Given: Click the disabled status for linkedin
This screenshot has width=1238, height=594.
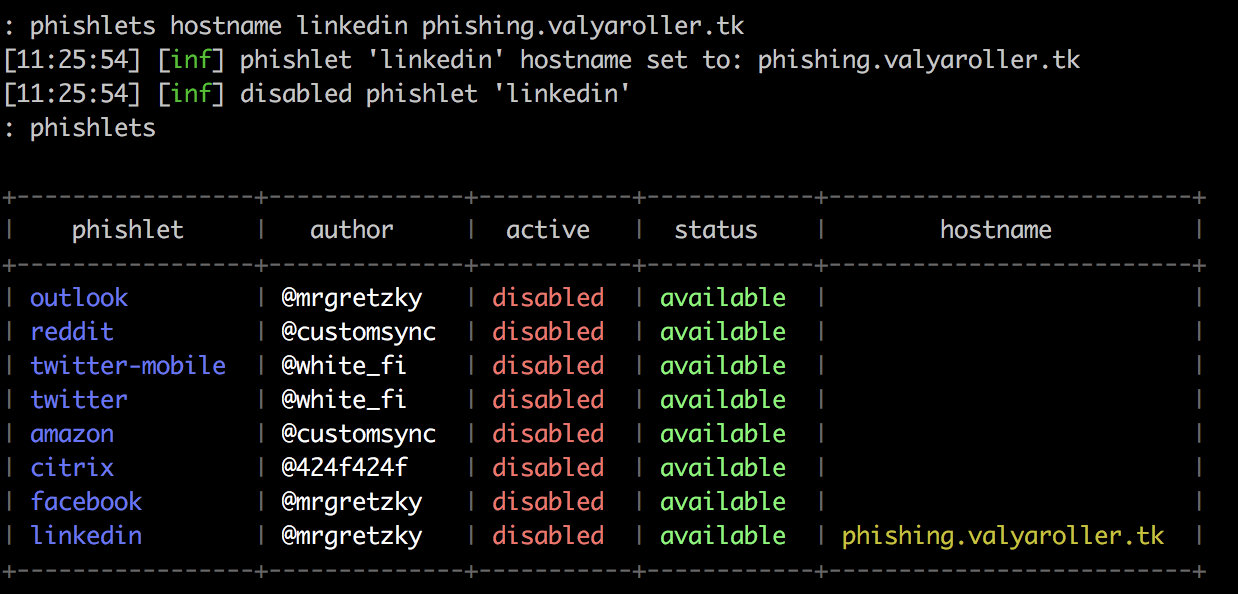Looking at the screenshot, I should tap(548, 536).
